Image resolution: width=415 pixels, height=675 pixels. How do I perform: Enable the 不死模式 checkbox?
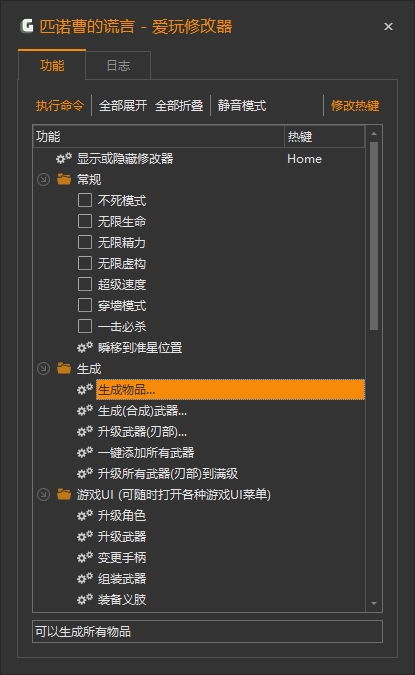coord(85,200)
